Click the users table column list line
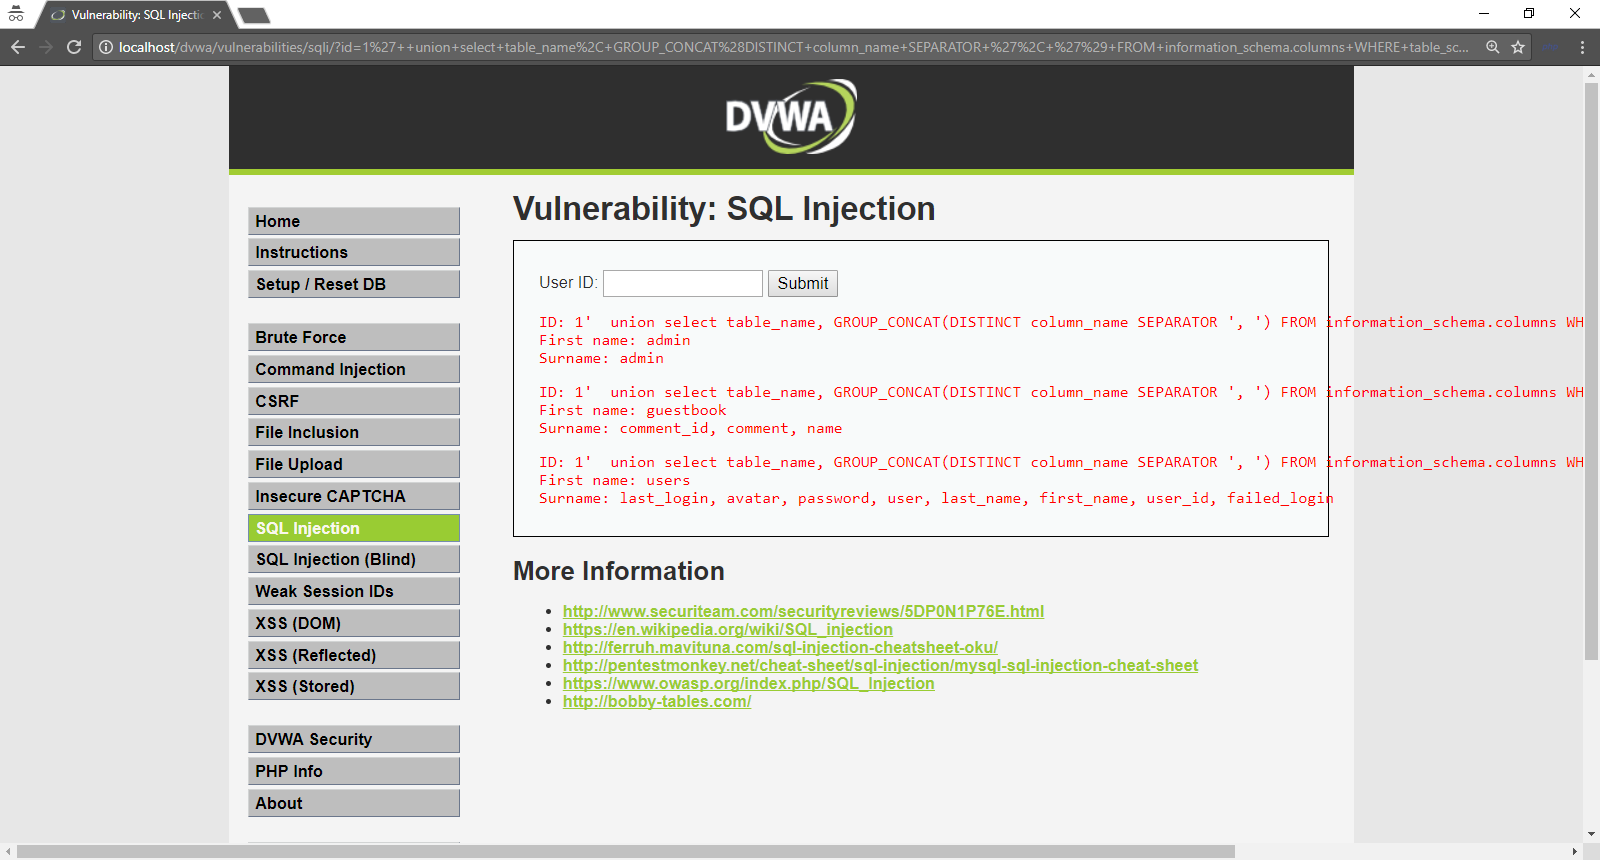The image size is (1600, 860). click(x=936, y=498)
